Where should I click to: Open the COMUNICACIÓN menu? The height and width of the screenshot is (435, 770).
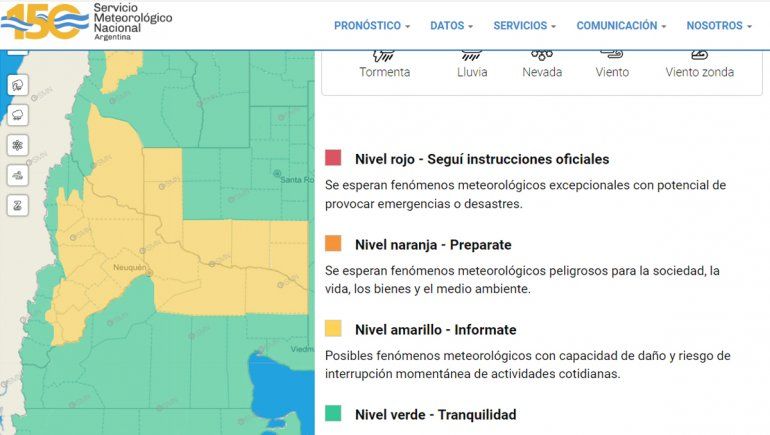click(x=621, y=26)
